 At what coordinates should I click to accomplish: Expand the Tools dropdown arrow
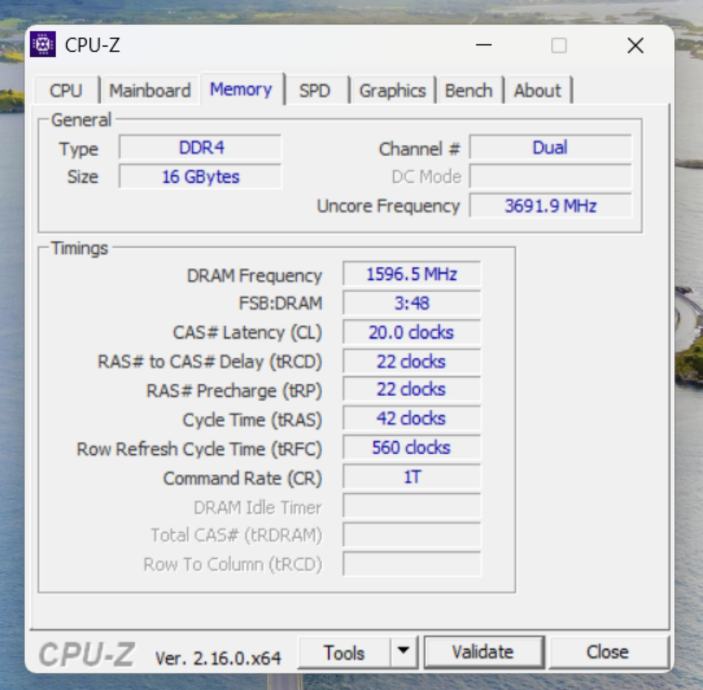pos(404,651)
